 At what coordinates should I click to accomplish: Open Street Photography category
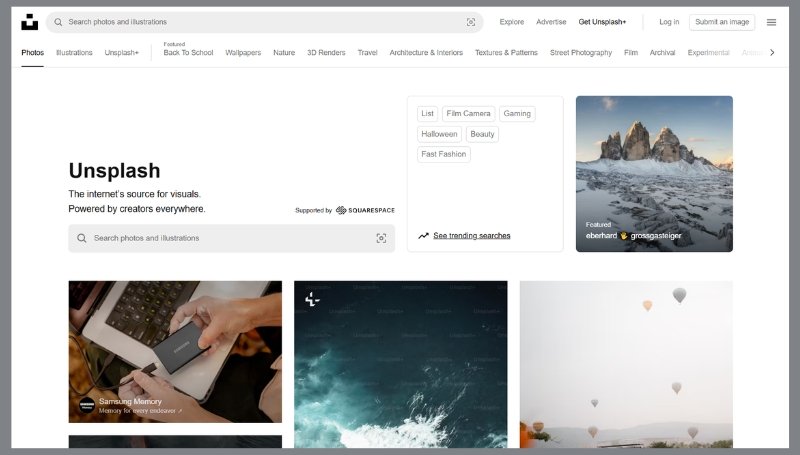tap(581, 53)
